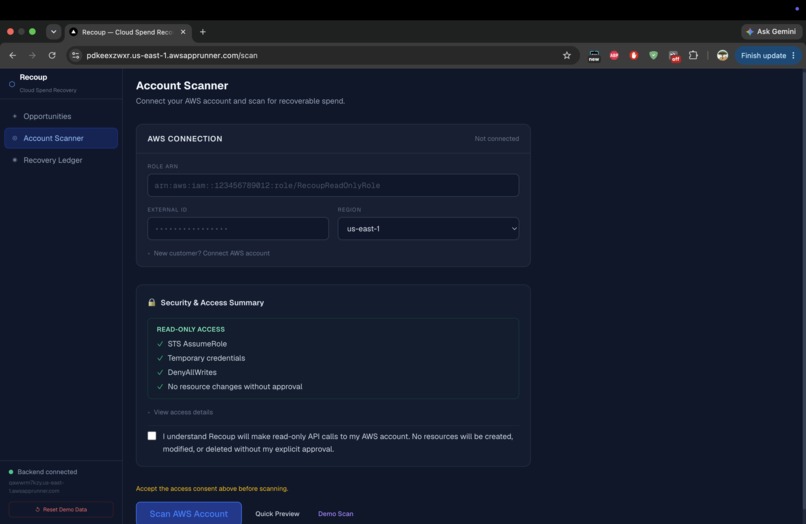Click the browser forward arrow

(x=32, y=56)
